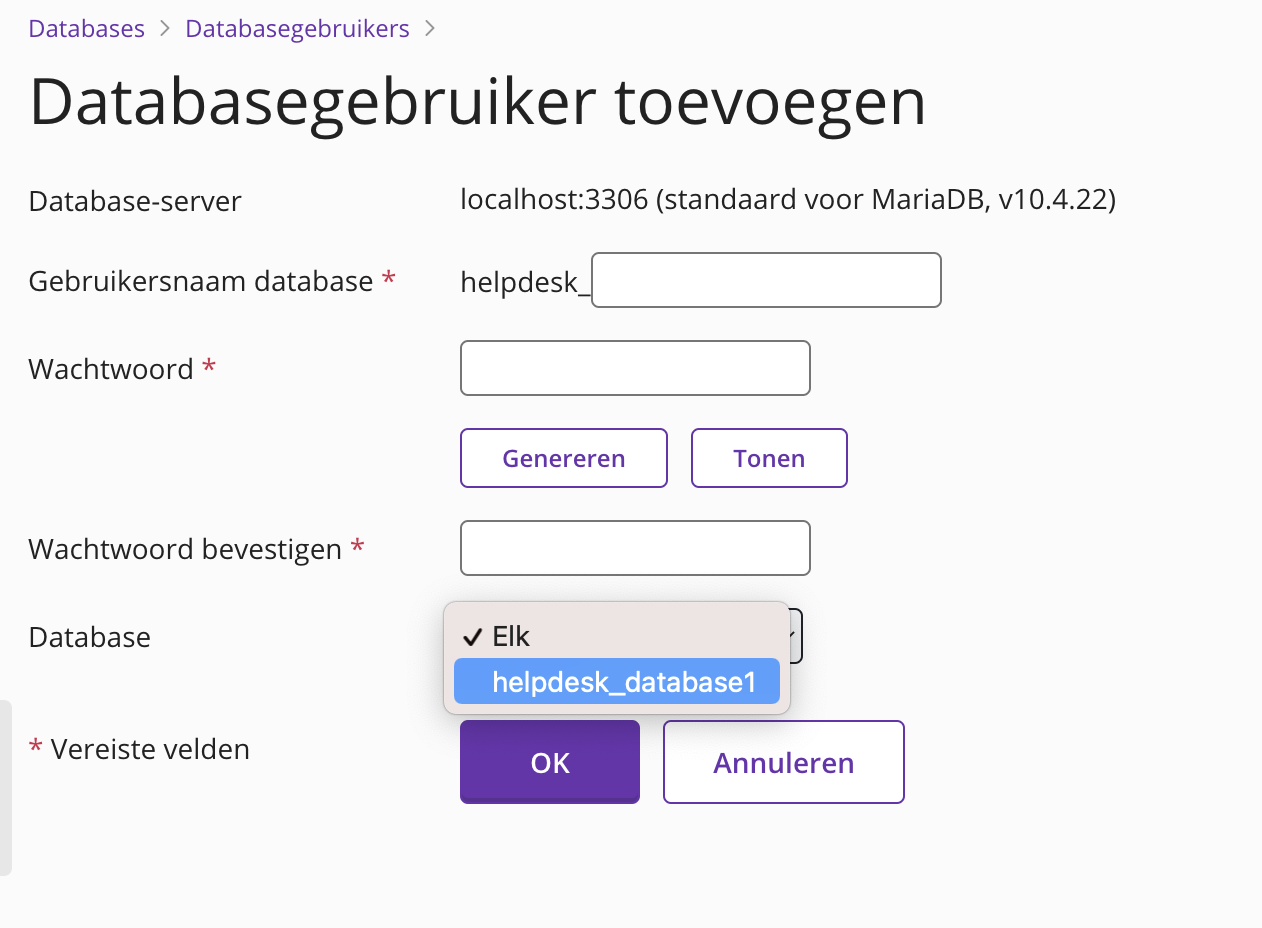Open the Databases breadcrumb link
The height and width of the screenshot is (928, 1262).
tap(86, 28)
